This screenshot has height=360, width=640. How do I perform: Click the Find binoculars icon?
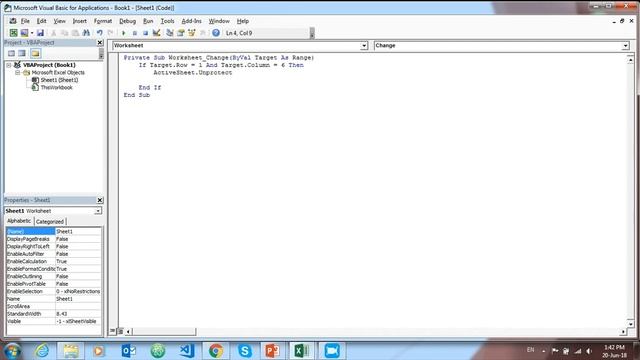tap(86, 33)
